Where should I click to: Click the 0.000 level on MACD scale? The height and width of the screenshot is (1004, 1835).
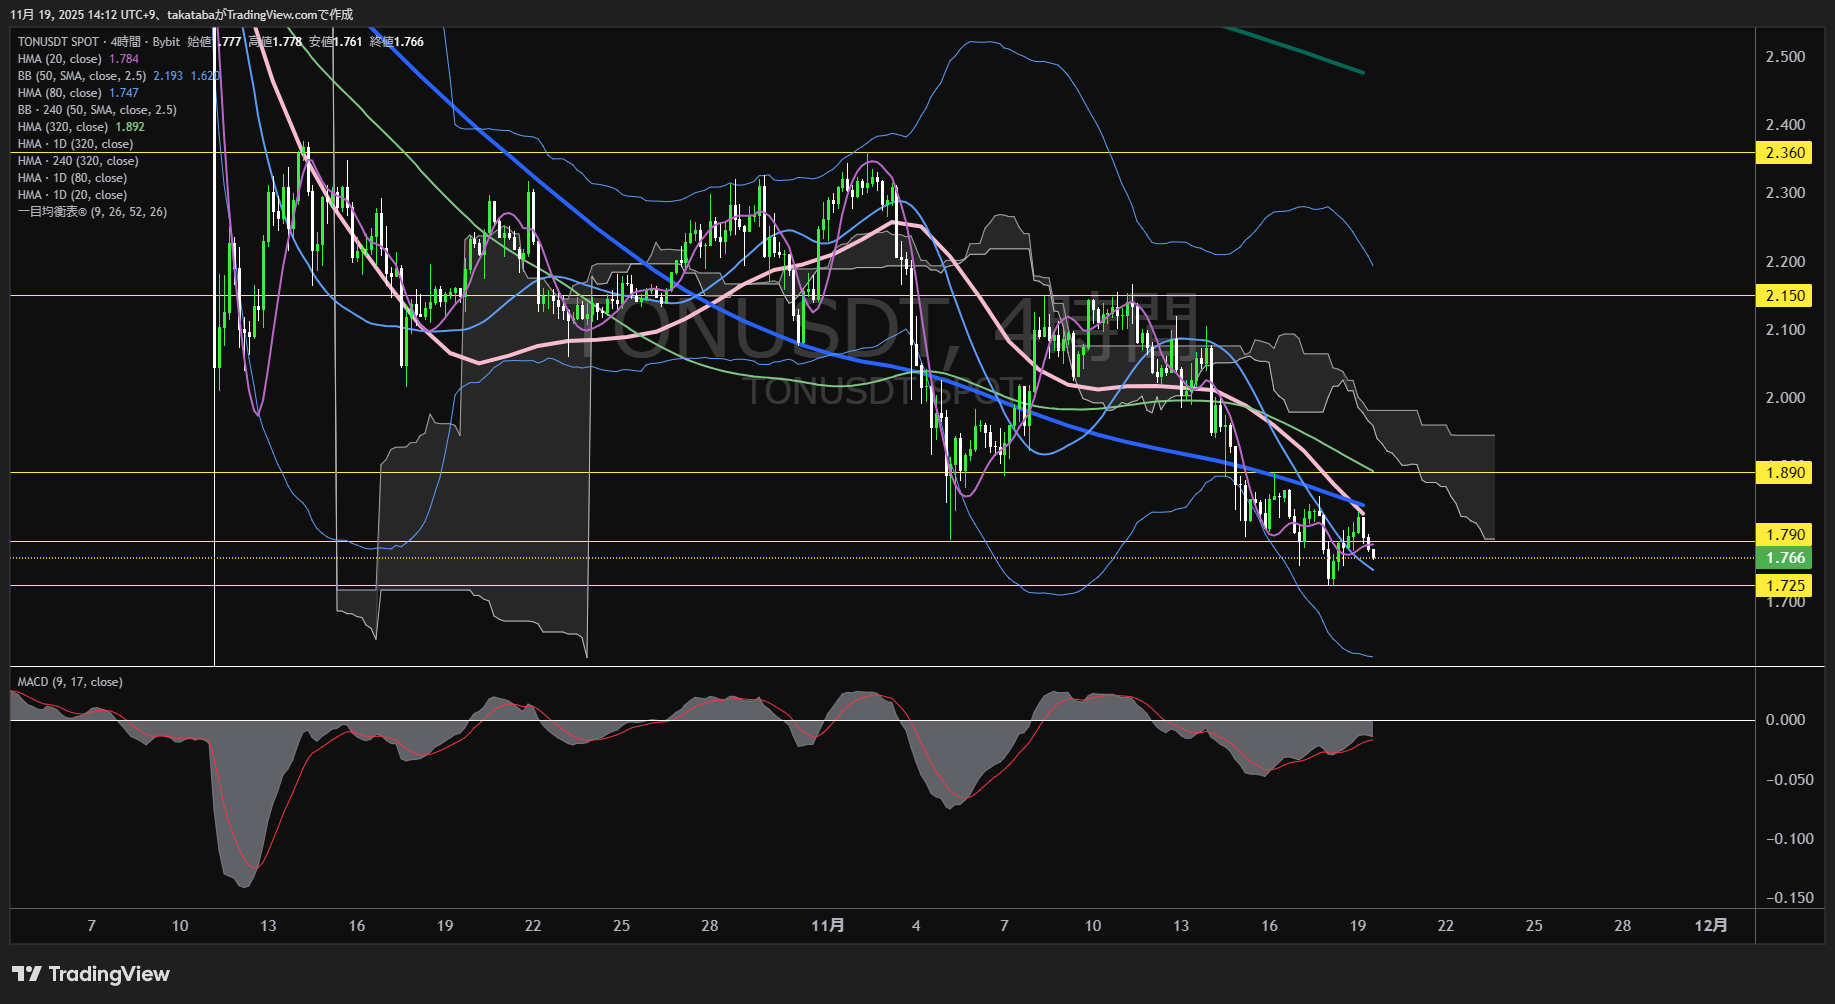pyautogui.click(x=1784, y=720)
